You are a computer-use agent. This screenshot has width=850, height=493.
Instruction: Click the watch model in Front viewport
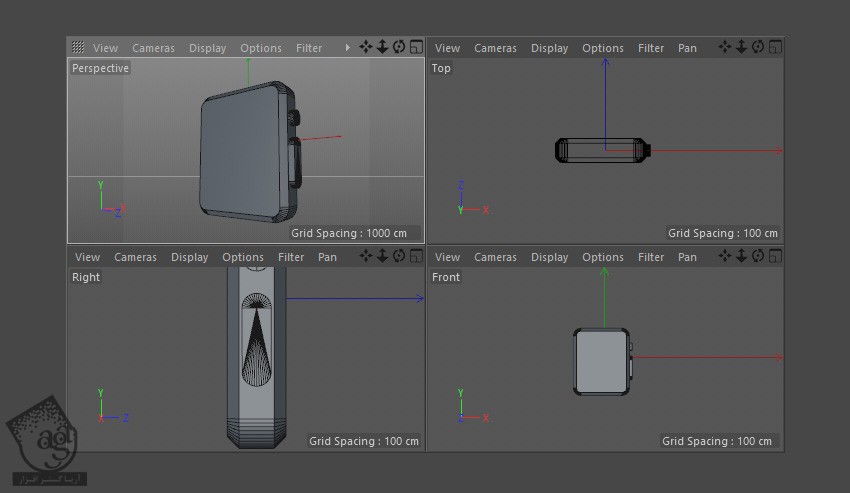[x=601, y=361]
